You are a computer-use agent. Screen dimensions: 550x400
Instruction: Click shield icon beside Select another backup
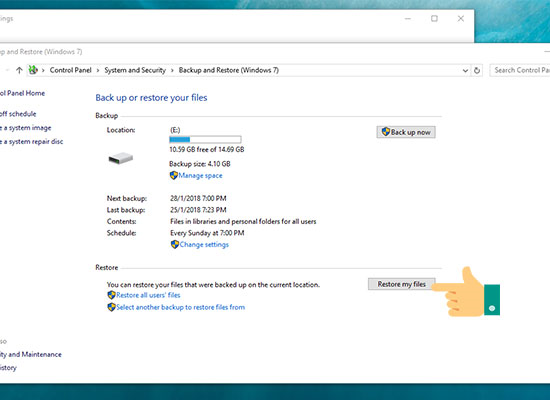[112, 307]
